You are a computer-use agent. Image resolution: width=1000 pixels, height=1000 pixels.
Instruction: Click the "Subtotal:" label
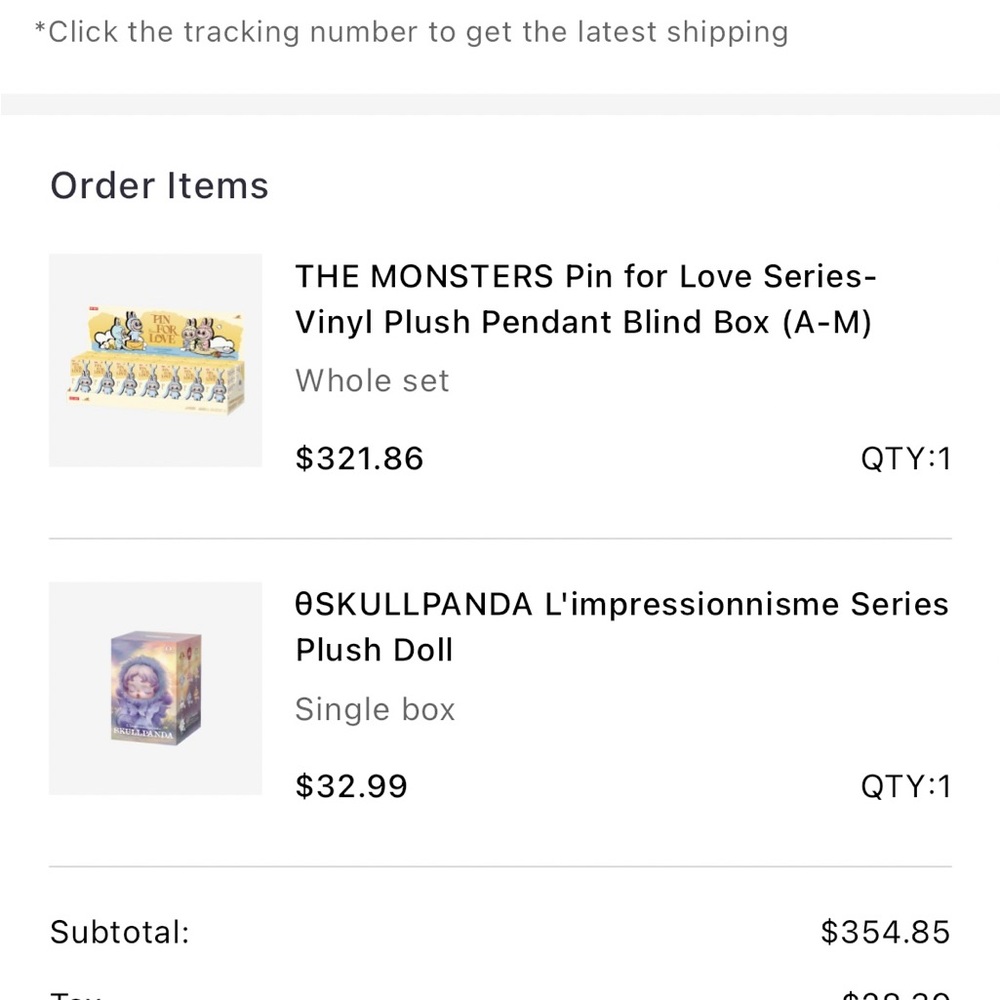click(x=120, y=933)
